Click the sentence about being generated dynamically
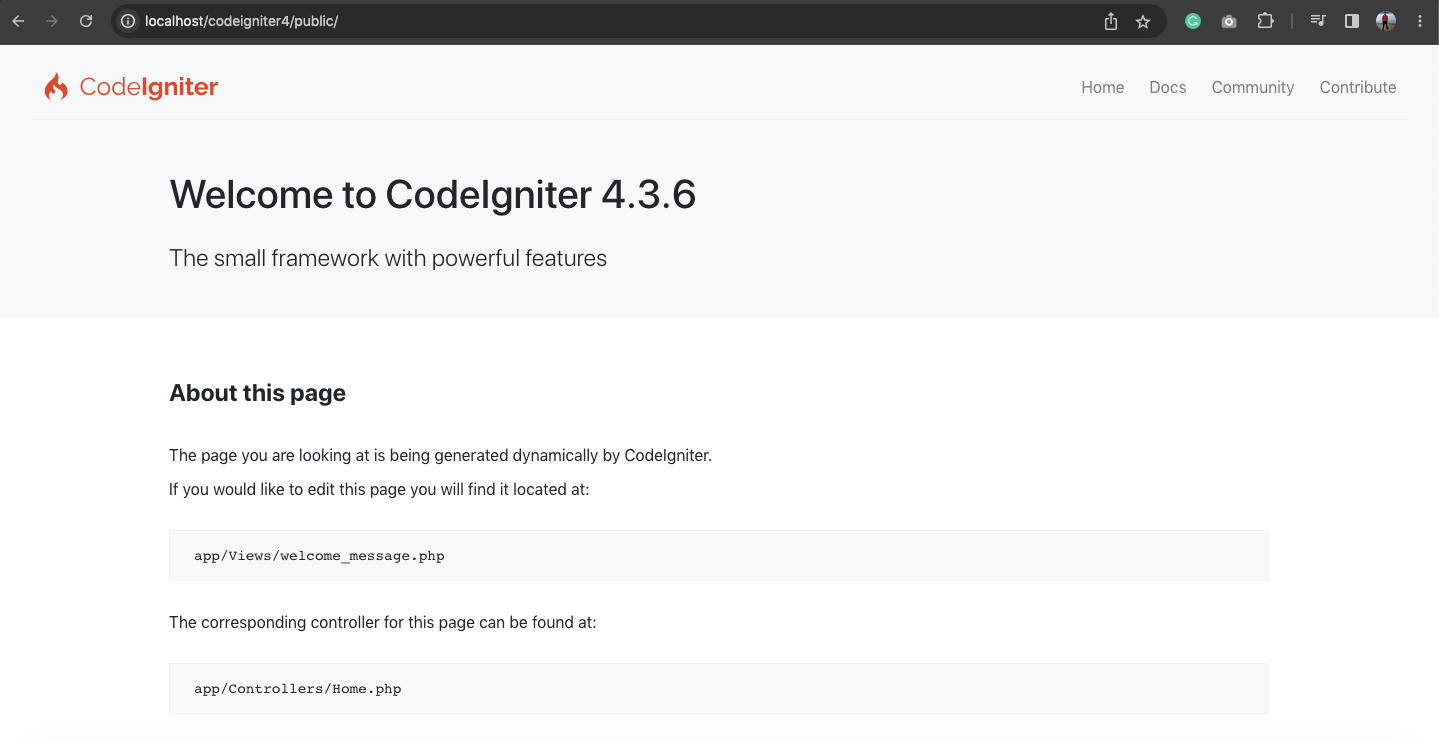The image size is (1439, 741). 440,455
